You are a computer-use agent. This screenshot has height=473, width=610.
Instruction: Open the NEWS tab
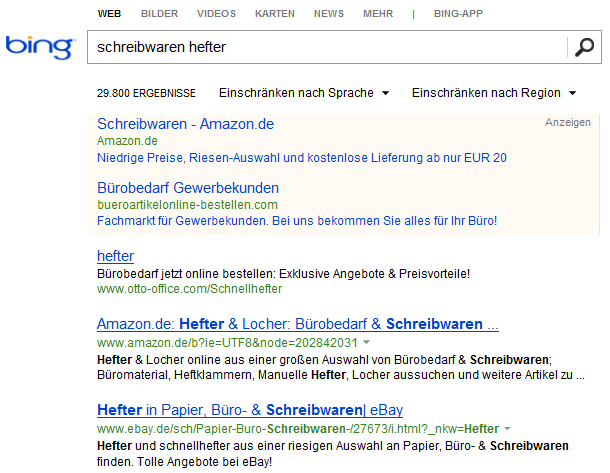(x=329, y=14)
